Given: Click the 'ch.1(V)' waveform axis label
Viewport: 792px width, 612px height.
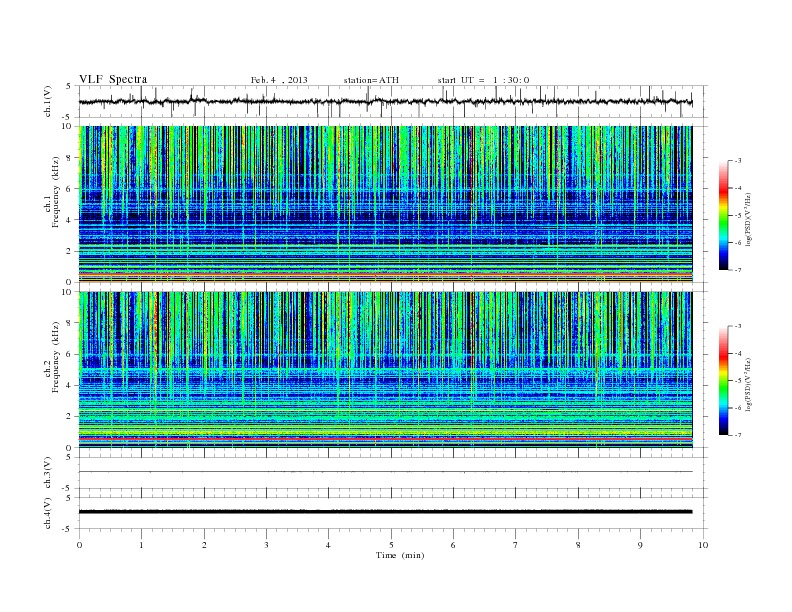Looking at the screenshot, I should click(x=48, y=101).
